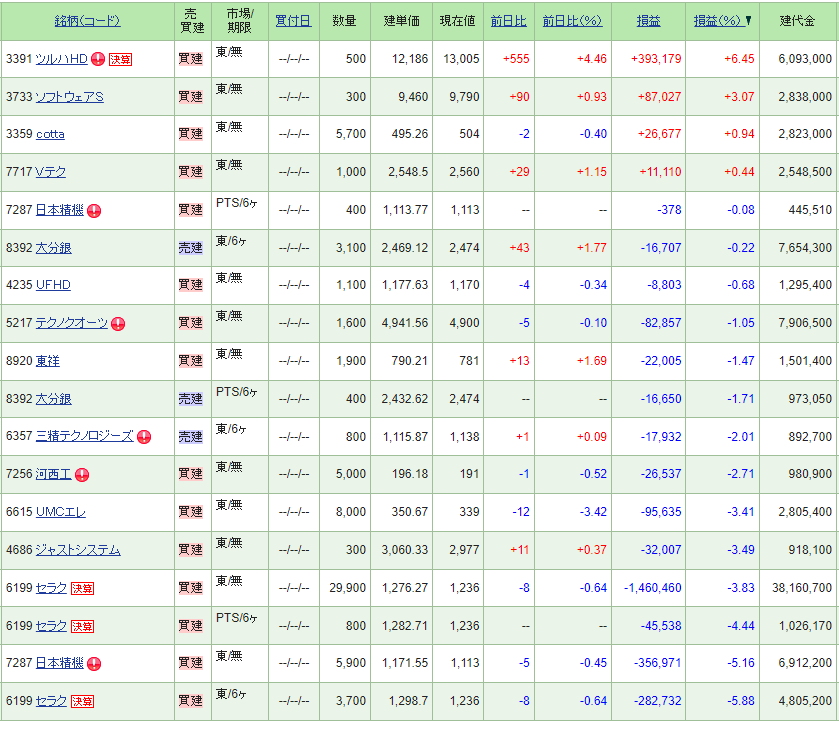Open the UFHD stock link
Screen dimensions: 839x730
pyautogui.click(x=53, y=285)
